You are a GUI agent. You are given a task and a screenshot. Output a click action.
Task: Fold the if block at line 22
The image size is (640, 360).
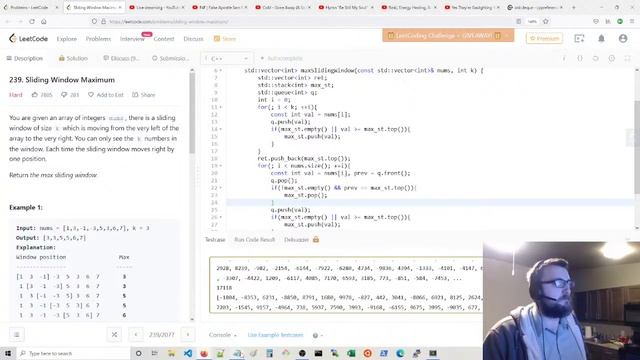tap(221, 188)
